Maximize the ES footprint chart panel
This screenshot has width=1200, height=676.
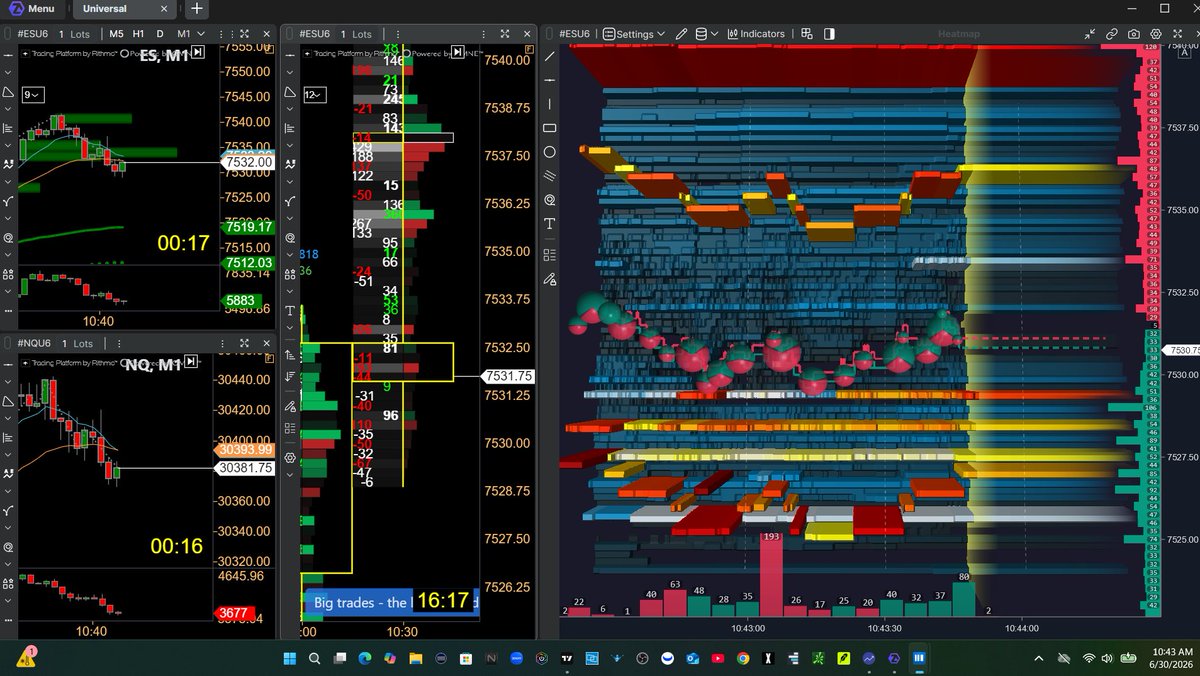pyautogui.click(x=505, y=34)
